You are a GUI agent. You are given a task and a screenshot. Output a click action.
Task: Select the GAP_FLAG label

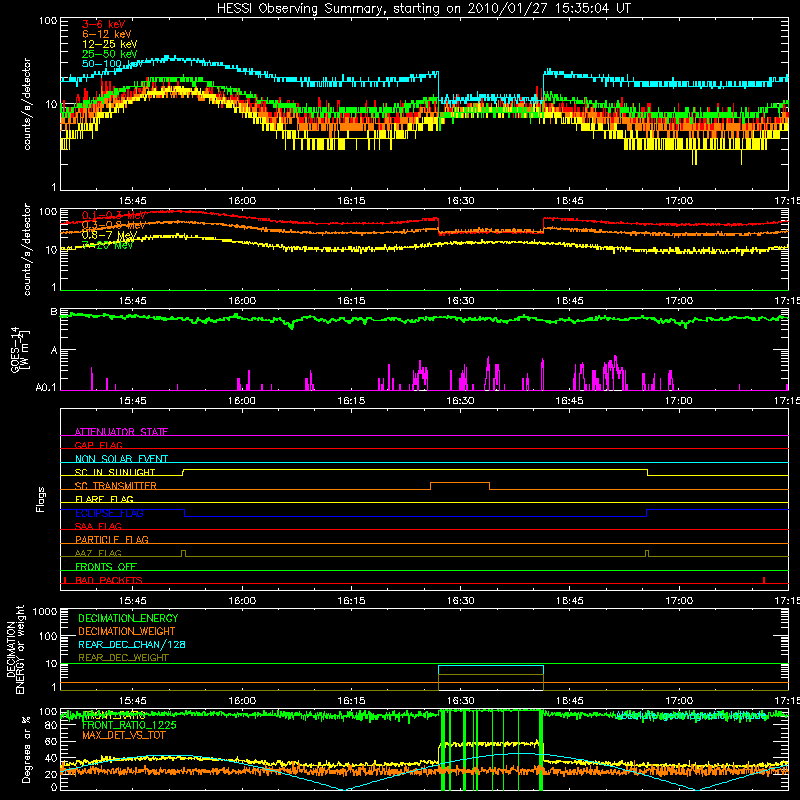click(x=98, y=445)
